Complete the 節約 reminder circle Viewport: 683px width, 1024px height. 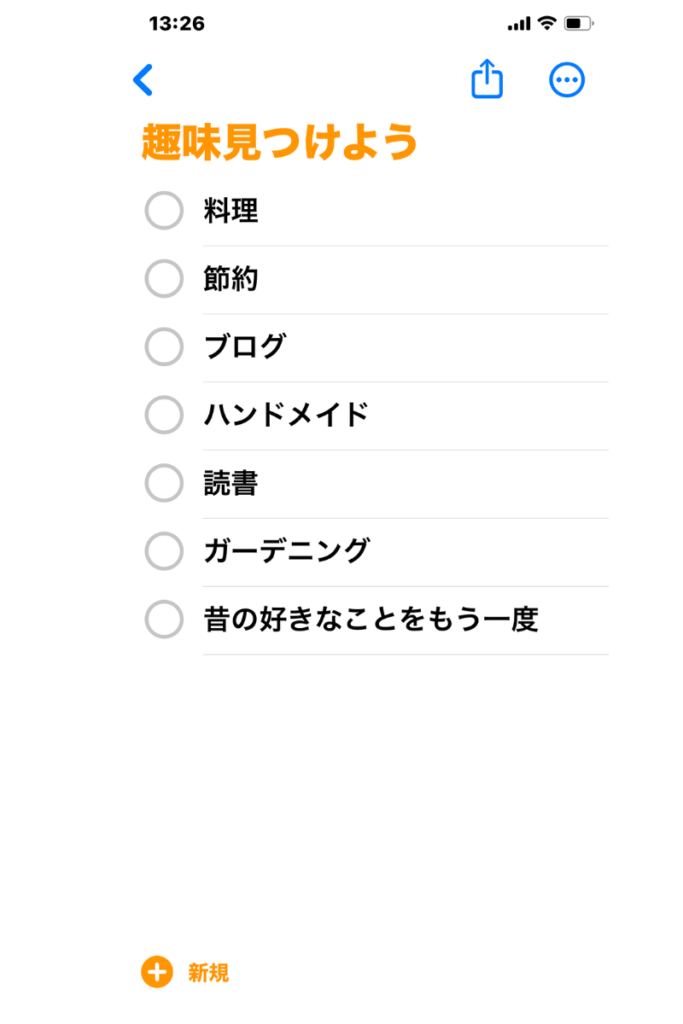click(164, 279)
